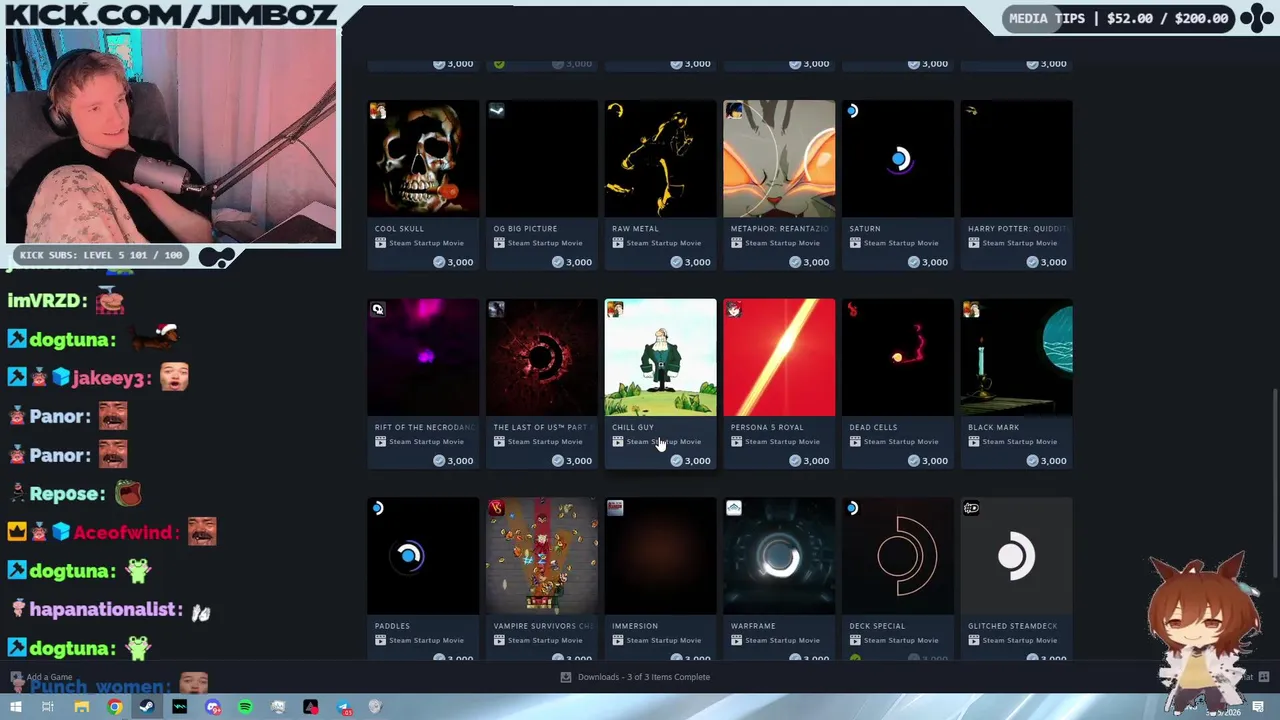This screenshot has width=1280, height=720.
Task: Open the Chill Guy startup movie thumbnail
Action: pyautogui.click(x=660, y=357)
